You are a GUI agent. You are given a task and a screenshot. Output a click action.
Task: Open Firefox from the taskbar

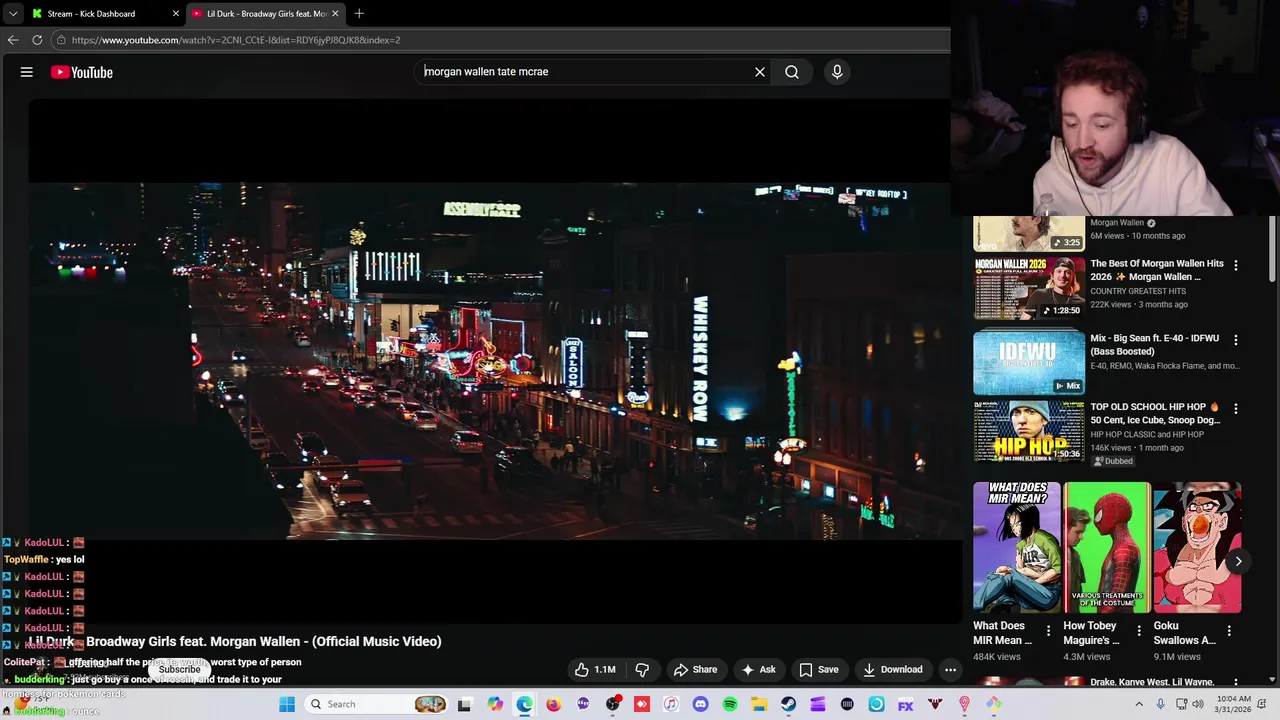point(554,704)
